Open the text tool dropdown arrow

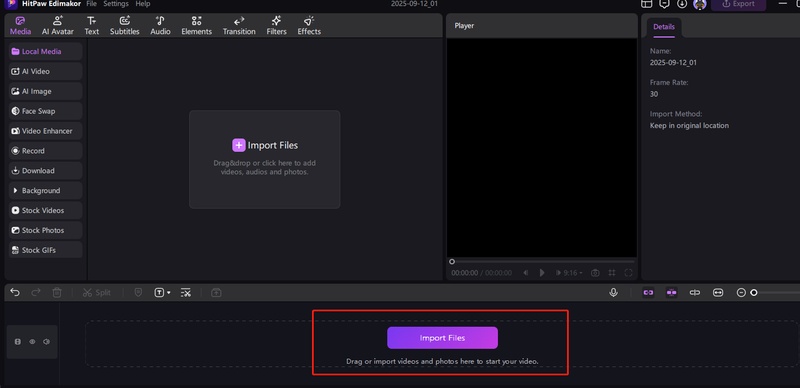click(x=169, y=293)
